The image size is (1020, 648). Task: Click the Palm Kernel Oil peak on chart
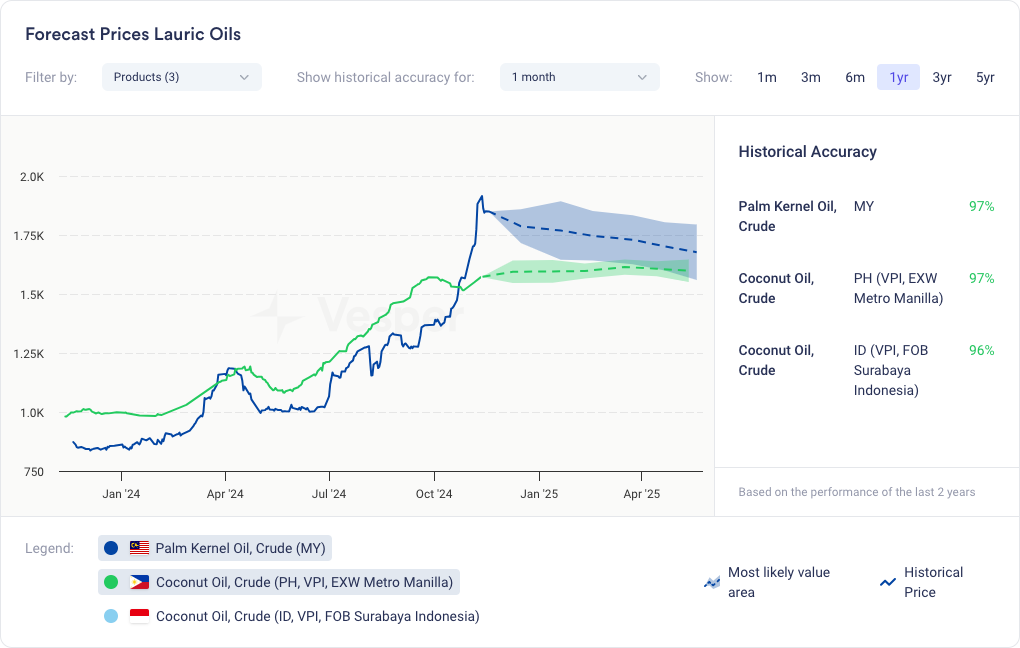pyautogui.click(x=482, y=197)
